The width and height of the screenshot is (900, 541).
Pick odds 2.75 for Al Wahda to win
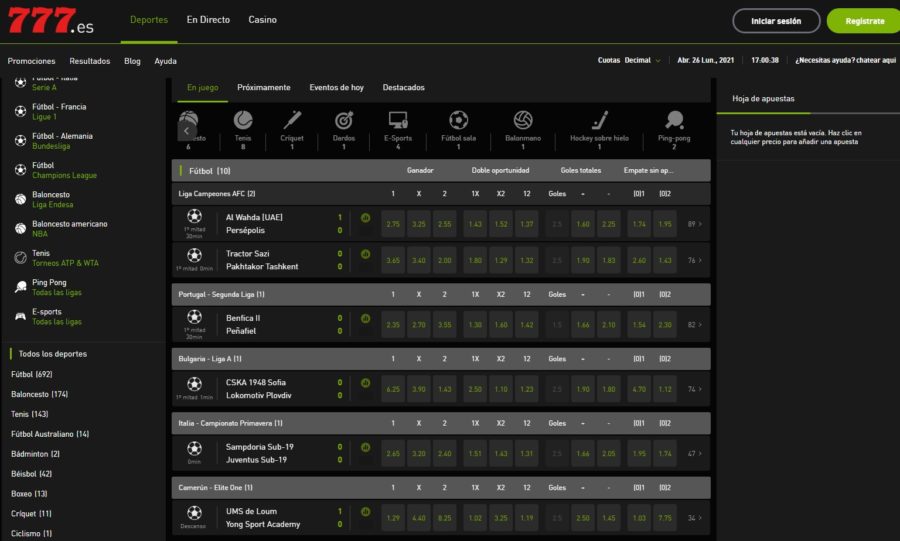(x=393, y=224)
